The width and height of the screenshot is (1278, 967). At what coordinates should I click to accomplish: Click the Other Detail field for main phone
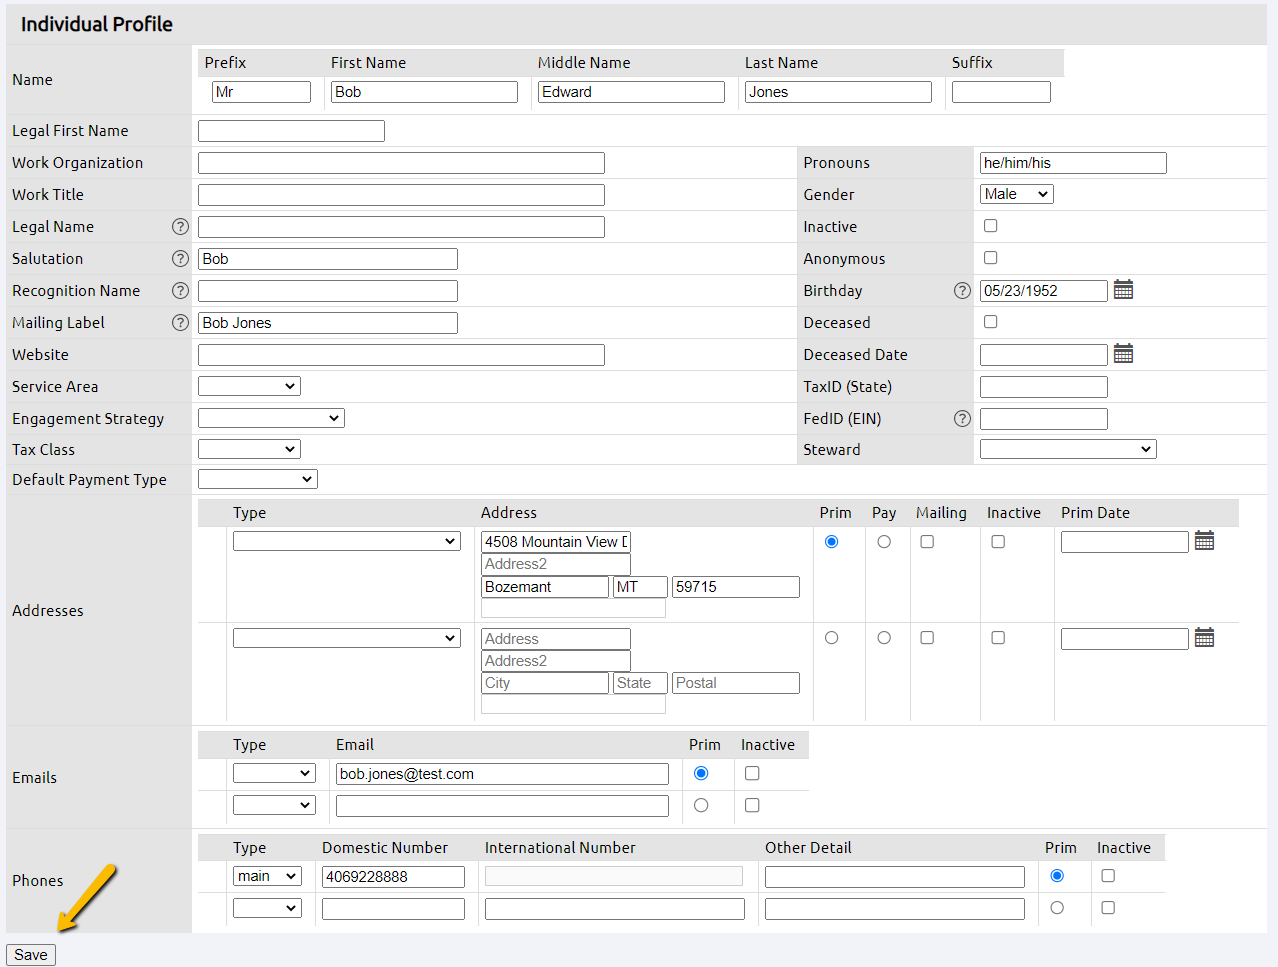(x=895, y=877)
